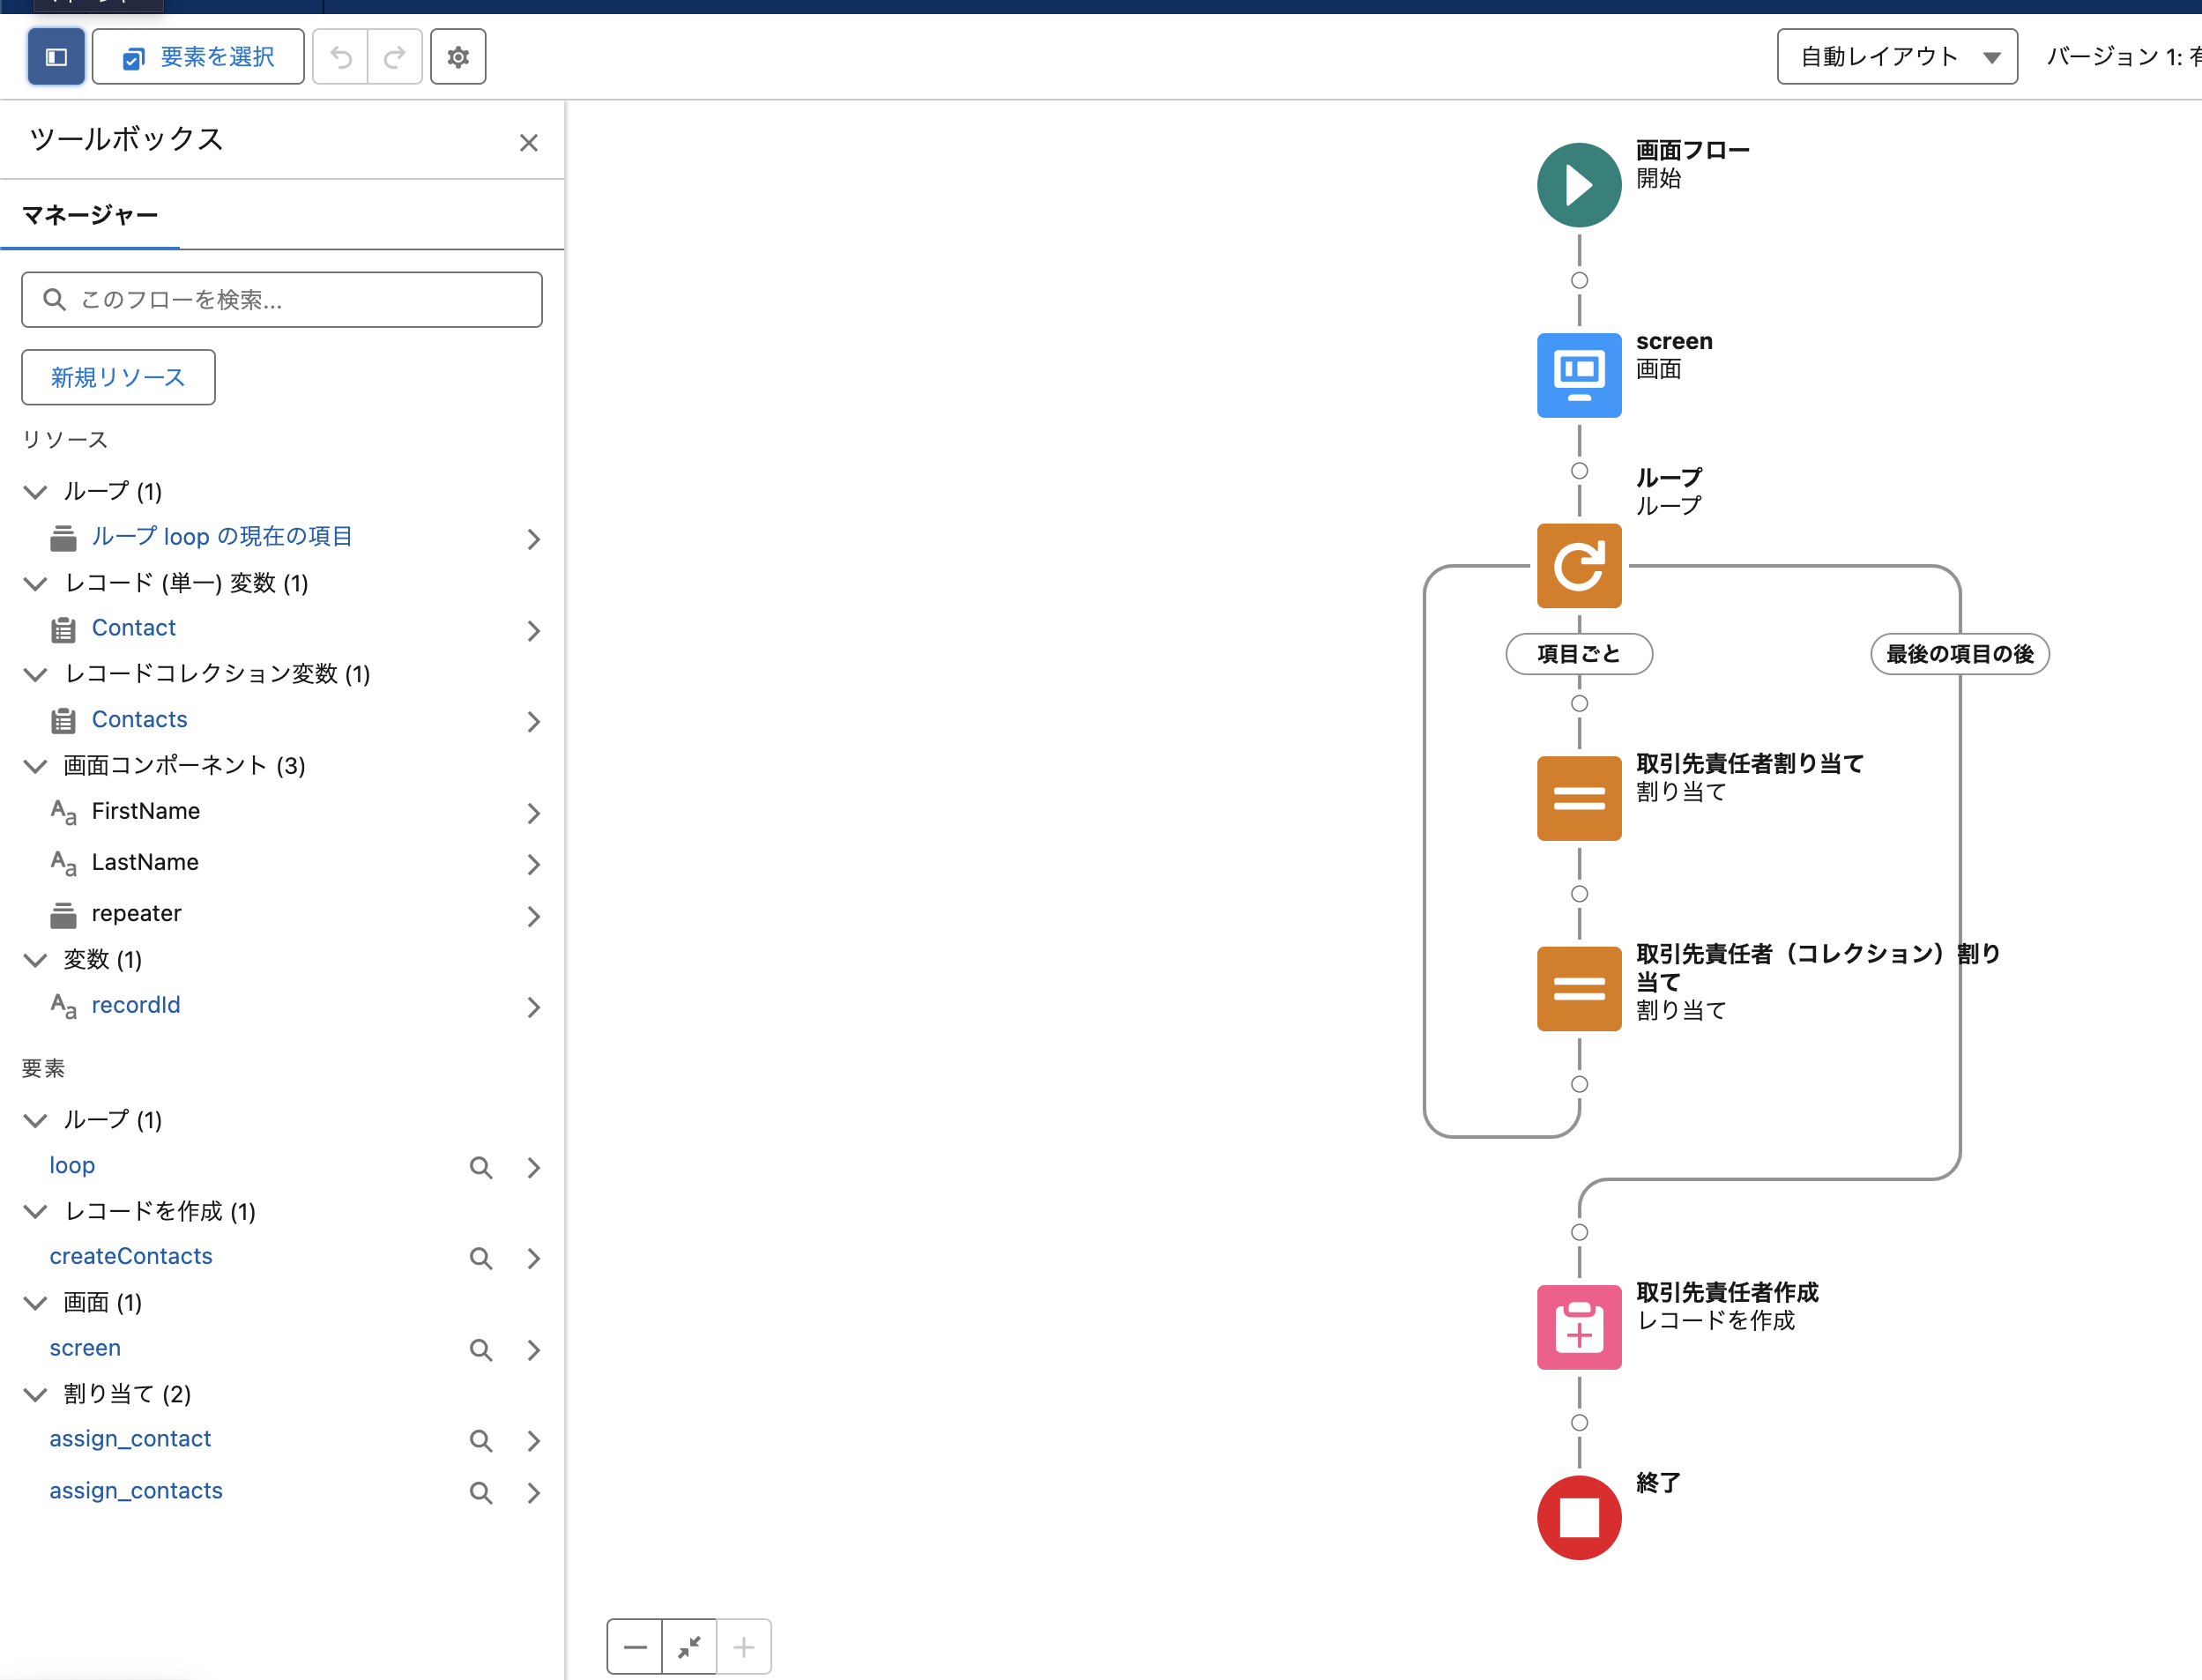This screenshot has width=2202, height=1680.
Task: Expand details chevron for Contacts resource
Action: point(533,721)
